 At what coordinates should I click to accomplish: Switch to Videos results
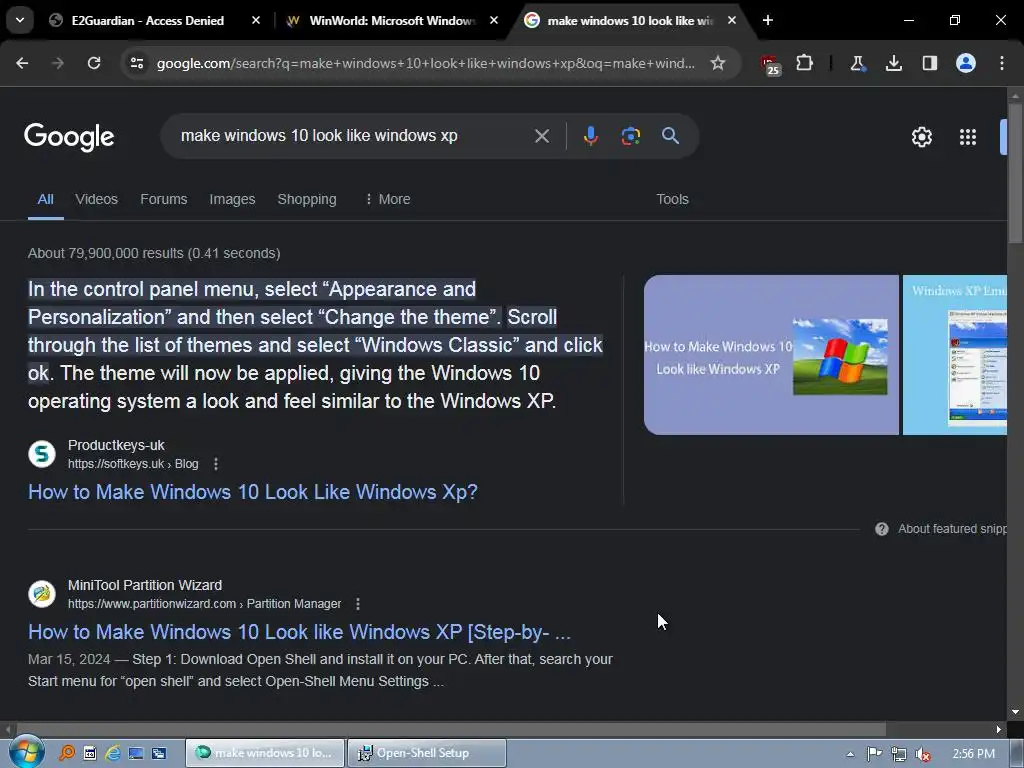(x=96, y=199)
